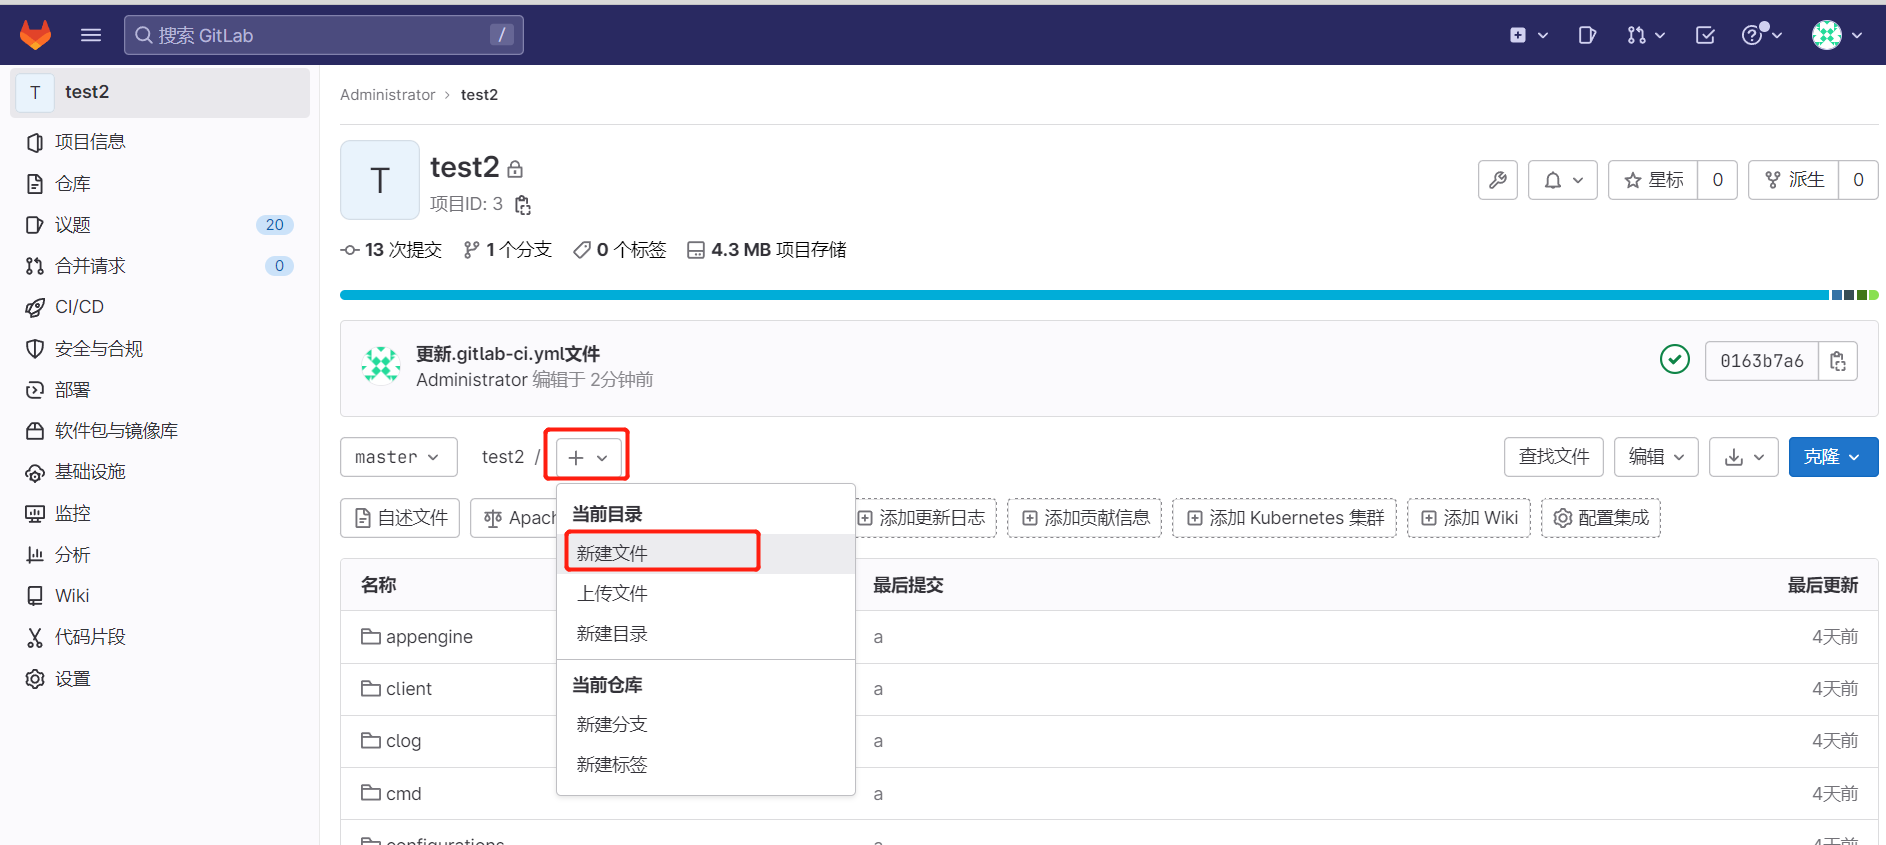
Task: Choose New branch in the menu
Action: point(612,724)
